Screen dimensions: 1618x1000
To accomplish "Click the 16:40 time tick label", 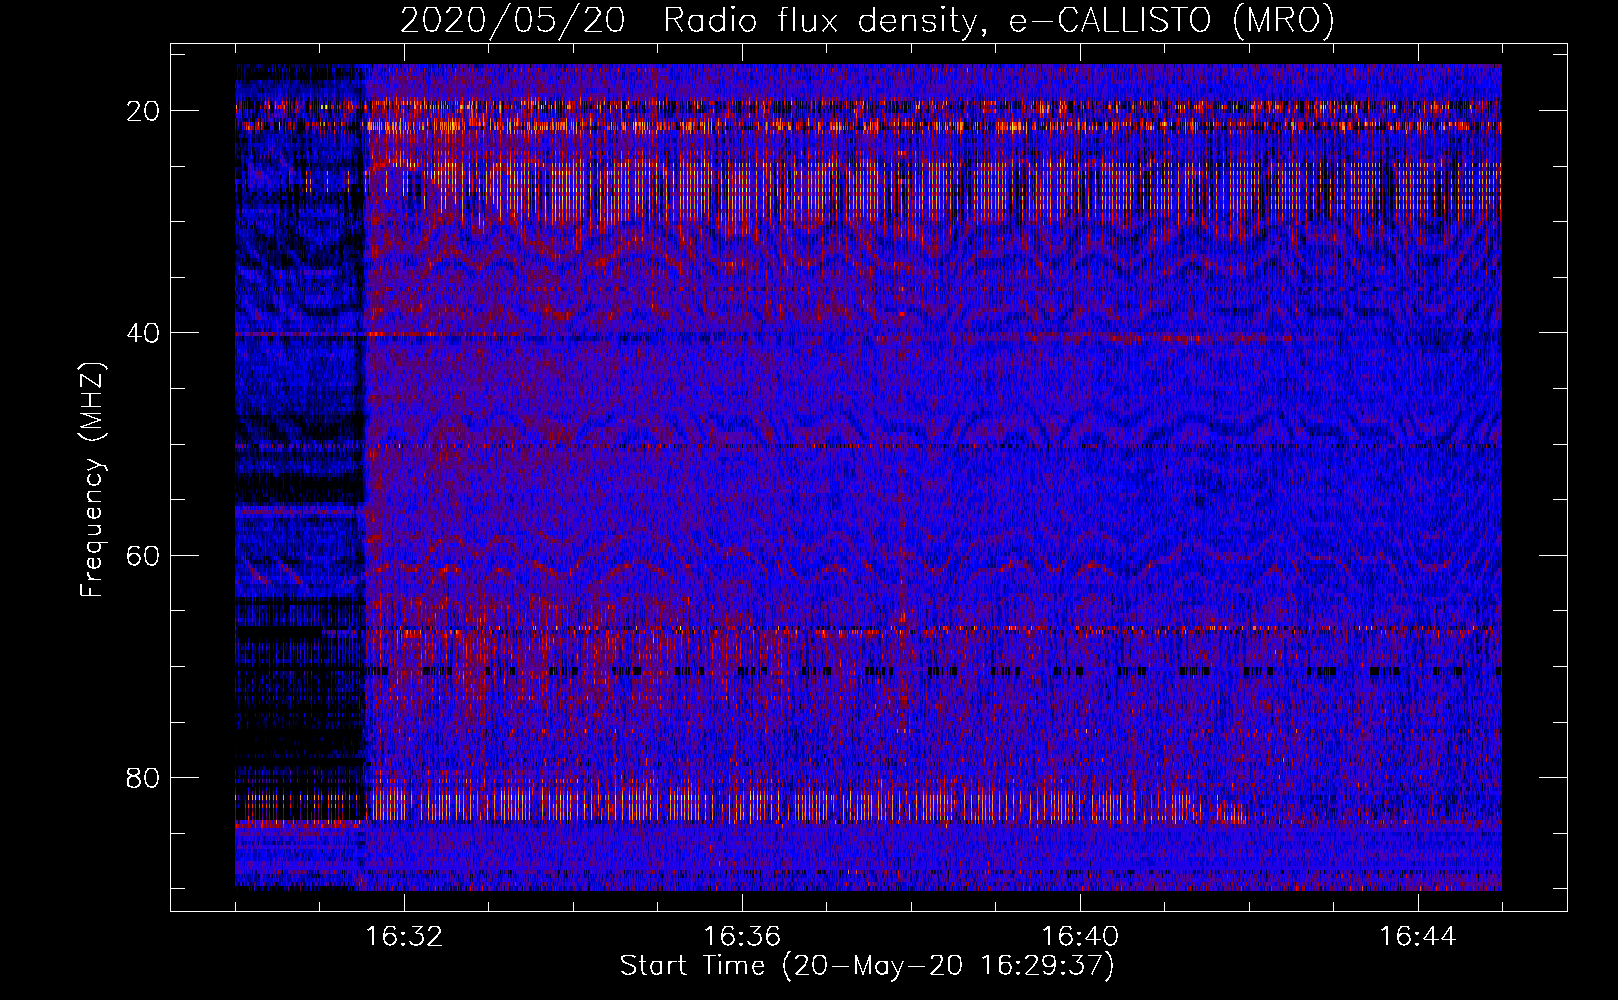I will [1080, 937].
